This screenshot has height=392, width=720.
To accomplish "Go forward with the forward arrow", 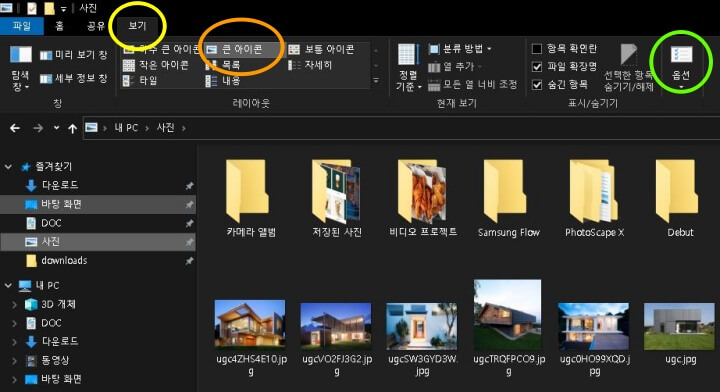I will [x=38, y=128].
